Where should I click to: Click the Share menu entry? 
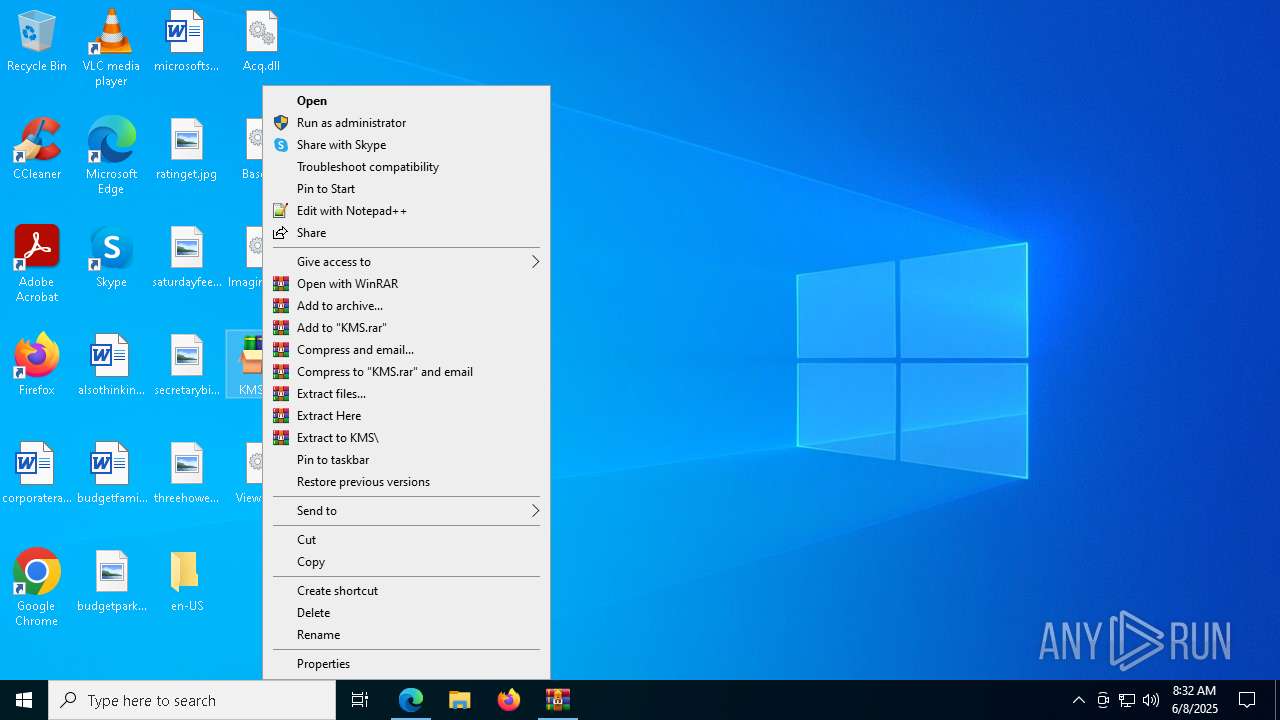406,233
